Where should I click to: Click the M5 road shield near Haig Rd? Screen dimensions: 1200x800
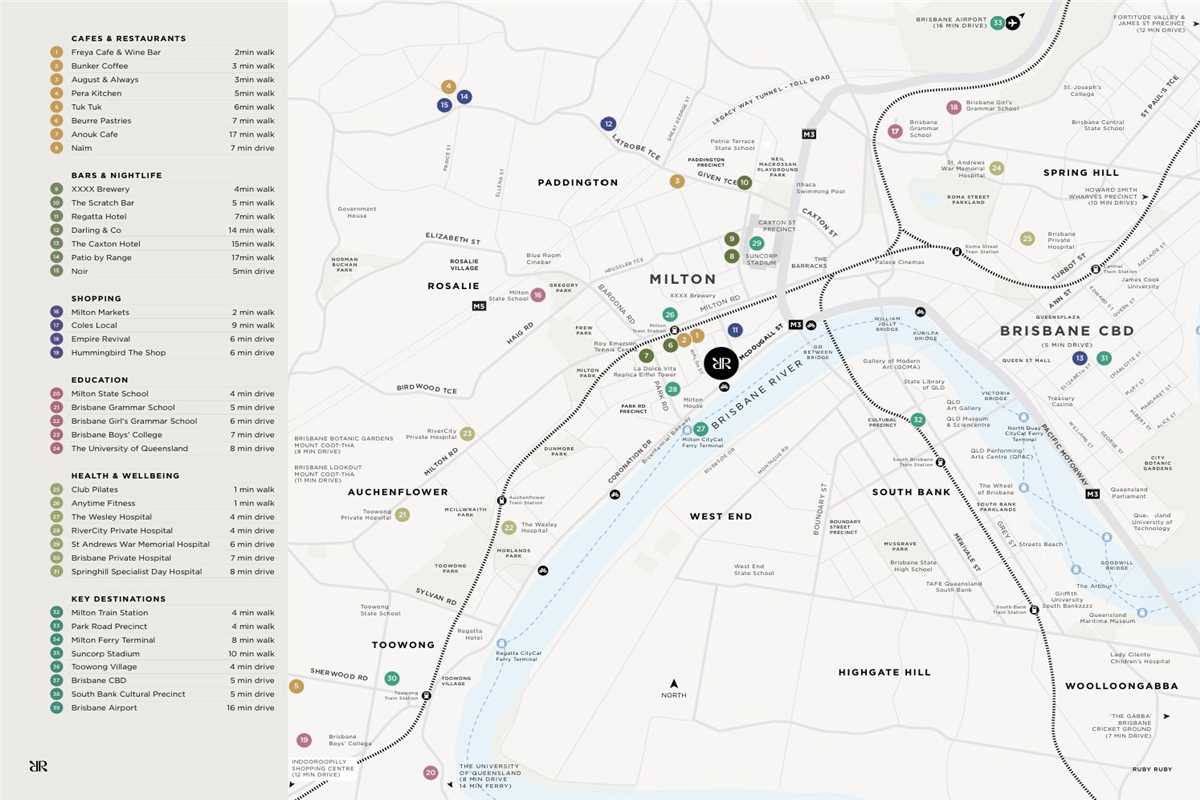pos(479,305)
